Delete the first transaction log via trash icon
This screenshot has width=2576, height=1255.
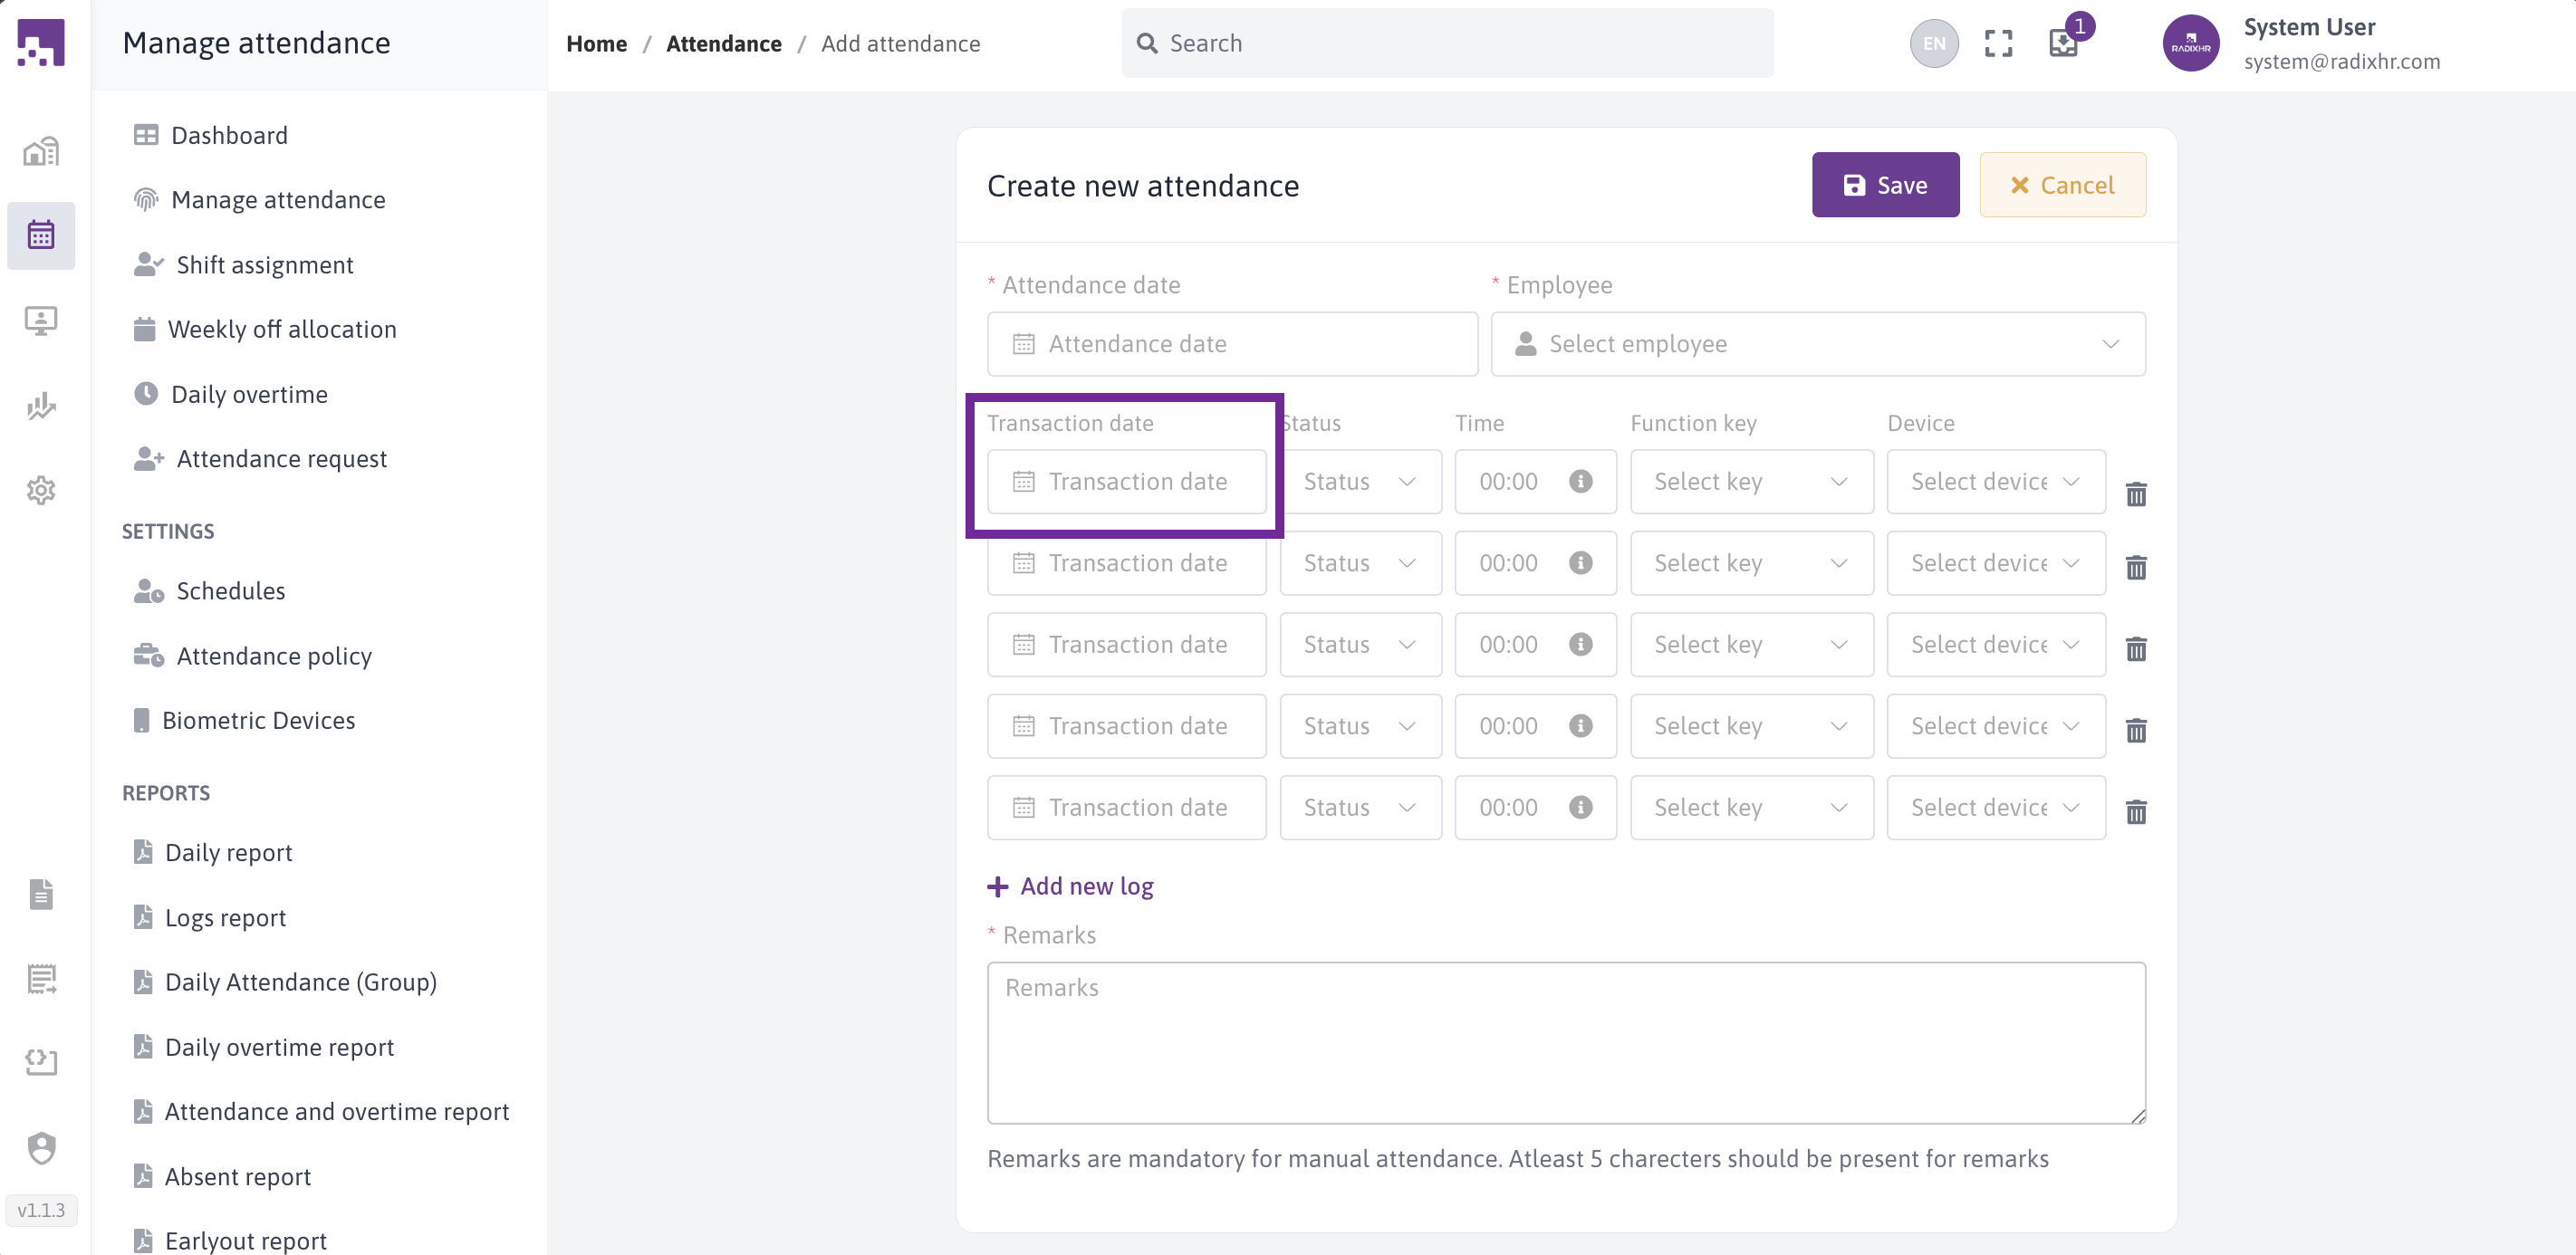(x=2137, y=494)
